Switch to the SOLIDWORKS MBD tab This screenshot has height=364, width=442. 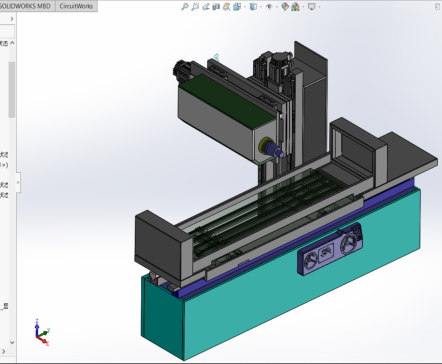[27, 6]
